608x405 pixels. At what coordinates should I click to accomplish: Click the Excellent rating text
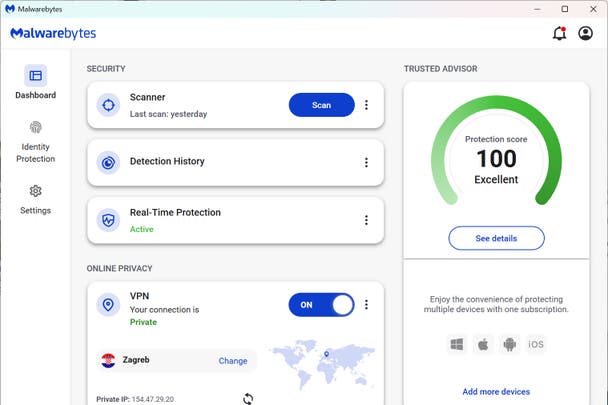point(496,180)
